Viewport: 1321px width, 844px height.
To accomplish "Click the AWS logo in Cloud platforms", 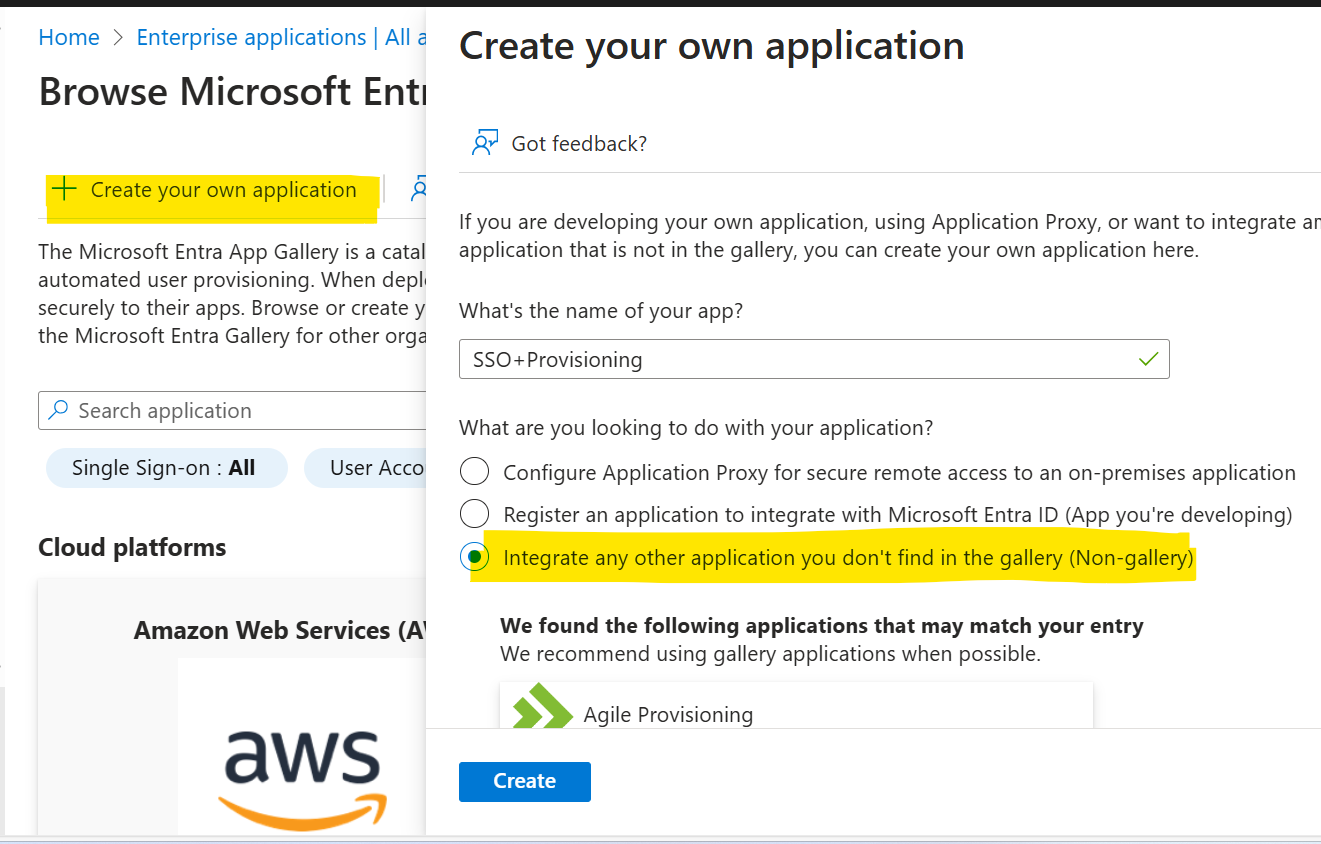I will tap(303, 779).
